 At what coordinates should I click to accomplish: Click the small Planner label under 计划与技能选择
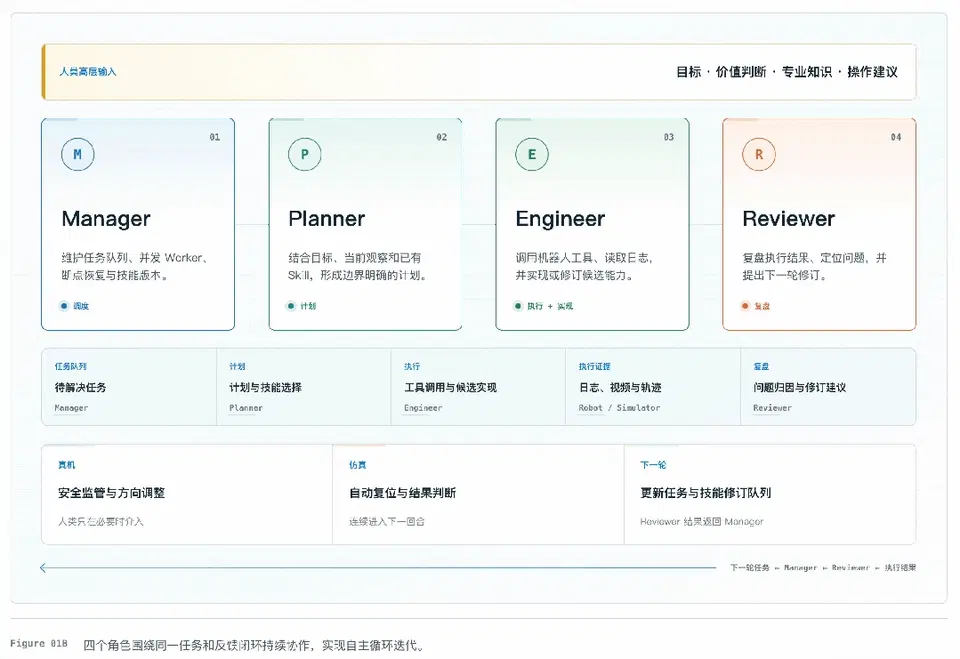coord(246,408)
